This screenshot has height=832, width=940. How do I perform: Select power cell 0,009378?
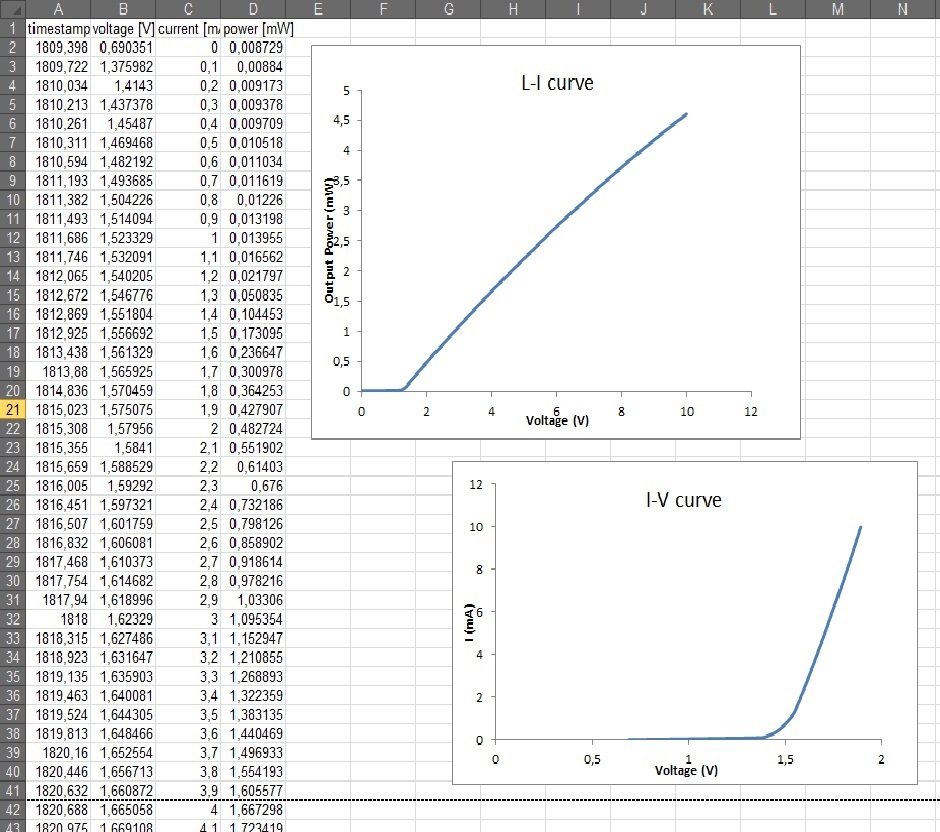[x=253, y=105]
